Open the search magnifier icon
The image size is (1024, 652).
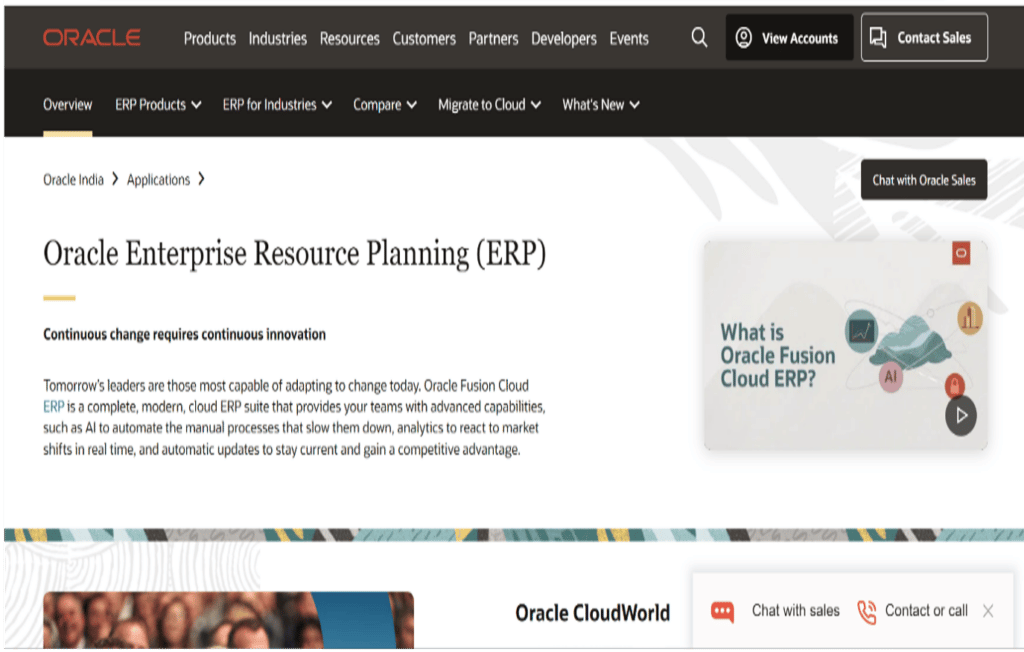click(699, 38)
